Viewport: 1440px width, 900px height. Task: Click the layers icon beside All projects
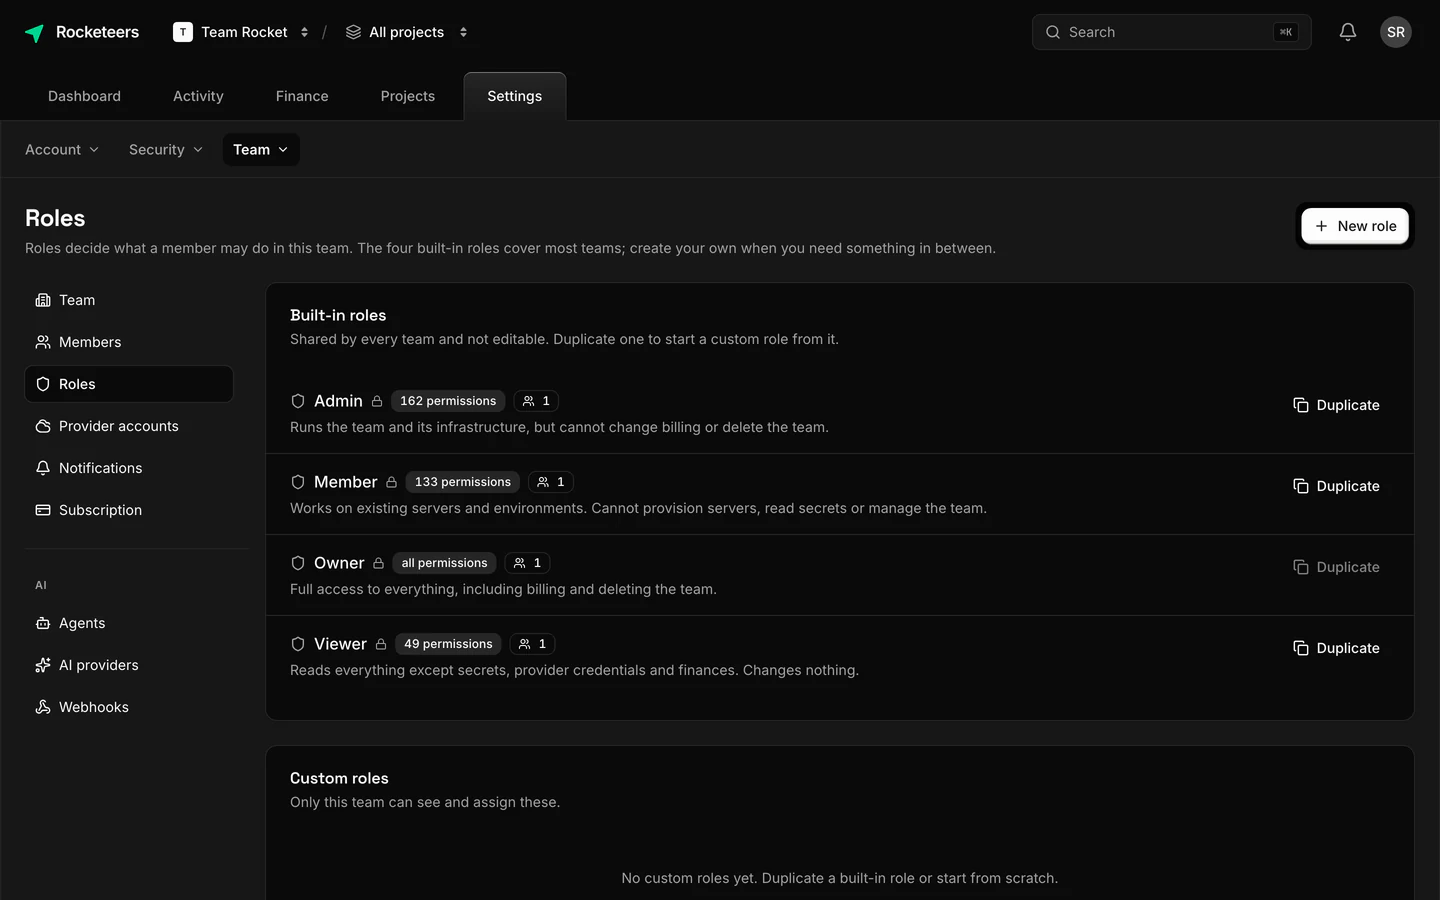point(353,32)
